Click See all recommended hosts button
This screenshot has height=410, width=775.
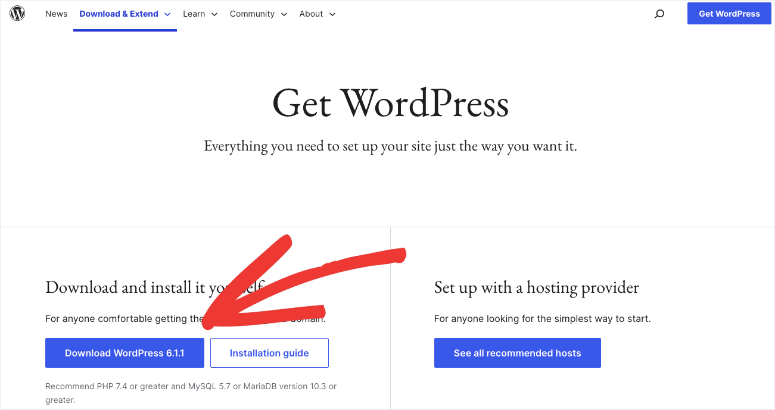(x=517, y=353)
